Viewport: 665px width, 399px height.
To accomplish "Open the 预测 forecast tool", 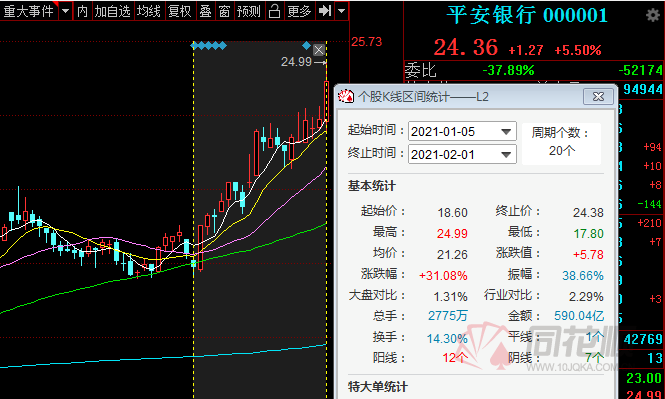I will point(249,11).
